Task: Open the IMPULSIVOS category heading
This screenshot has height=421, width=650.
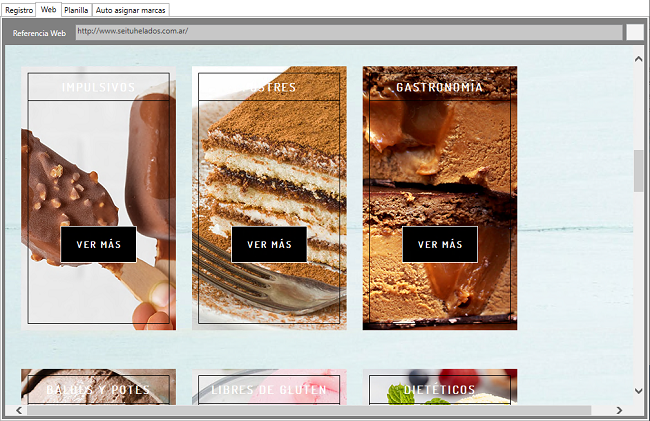Action: (99, 87)
